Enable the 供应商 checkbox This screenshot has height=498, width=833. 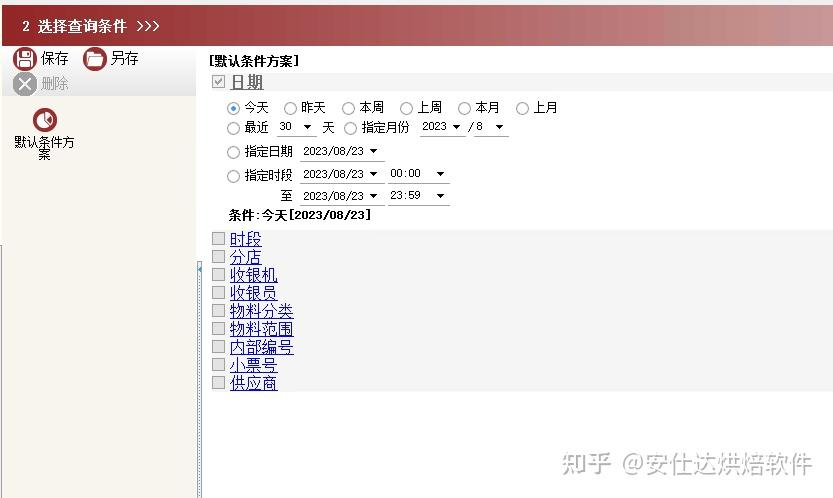(x=218, y=382)
